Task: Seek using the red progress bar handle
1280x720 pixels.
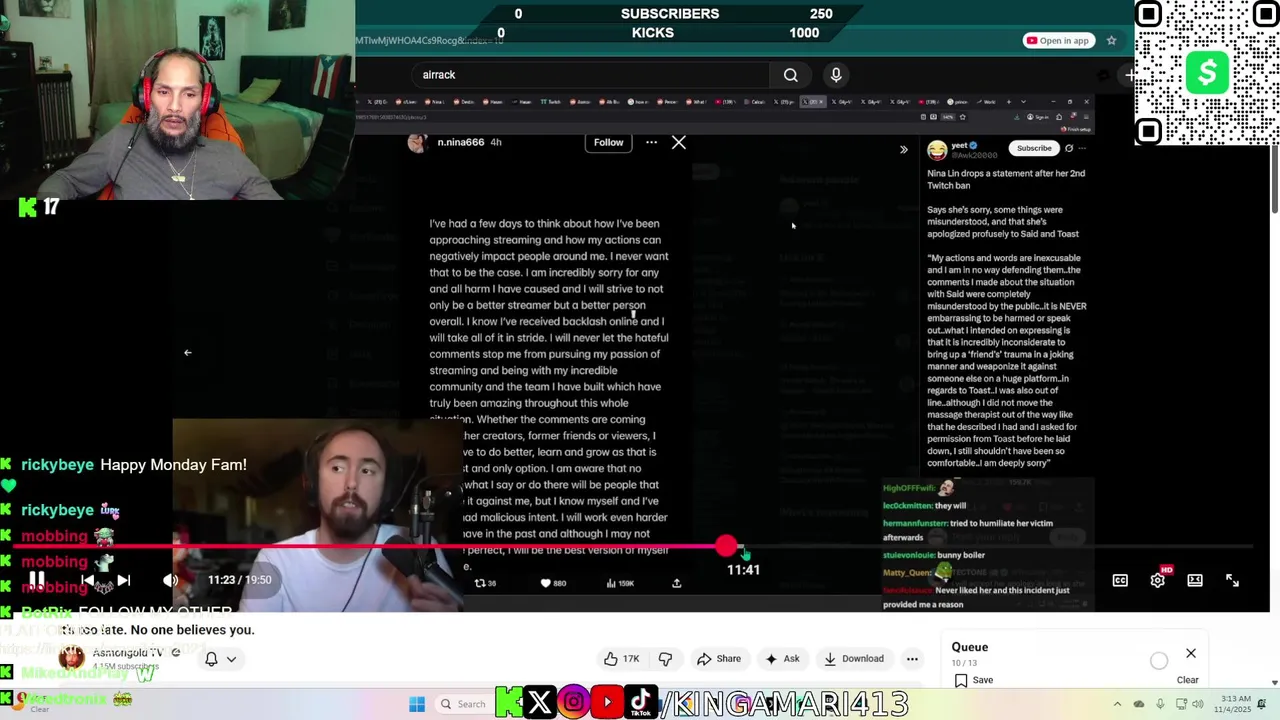Action: click(726, 546)
